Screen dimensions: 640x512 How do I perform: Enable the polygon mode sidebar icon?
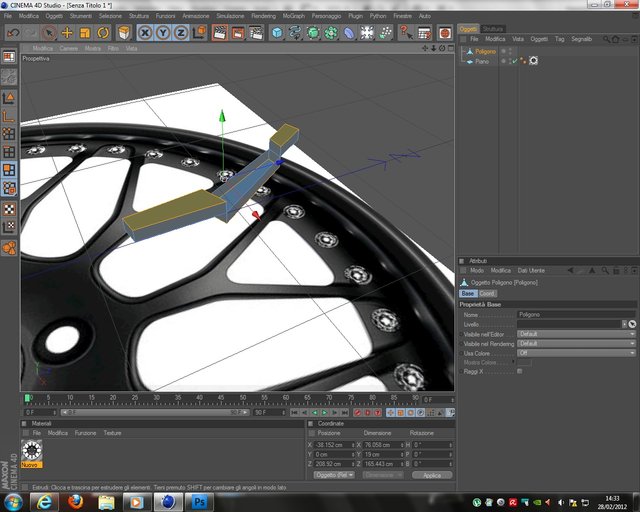pyautogui.click(x=9, y=170)
